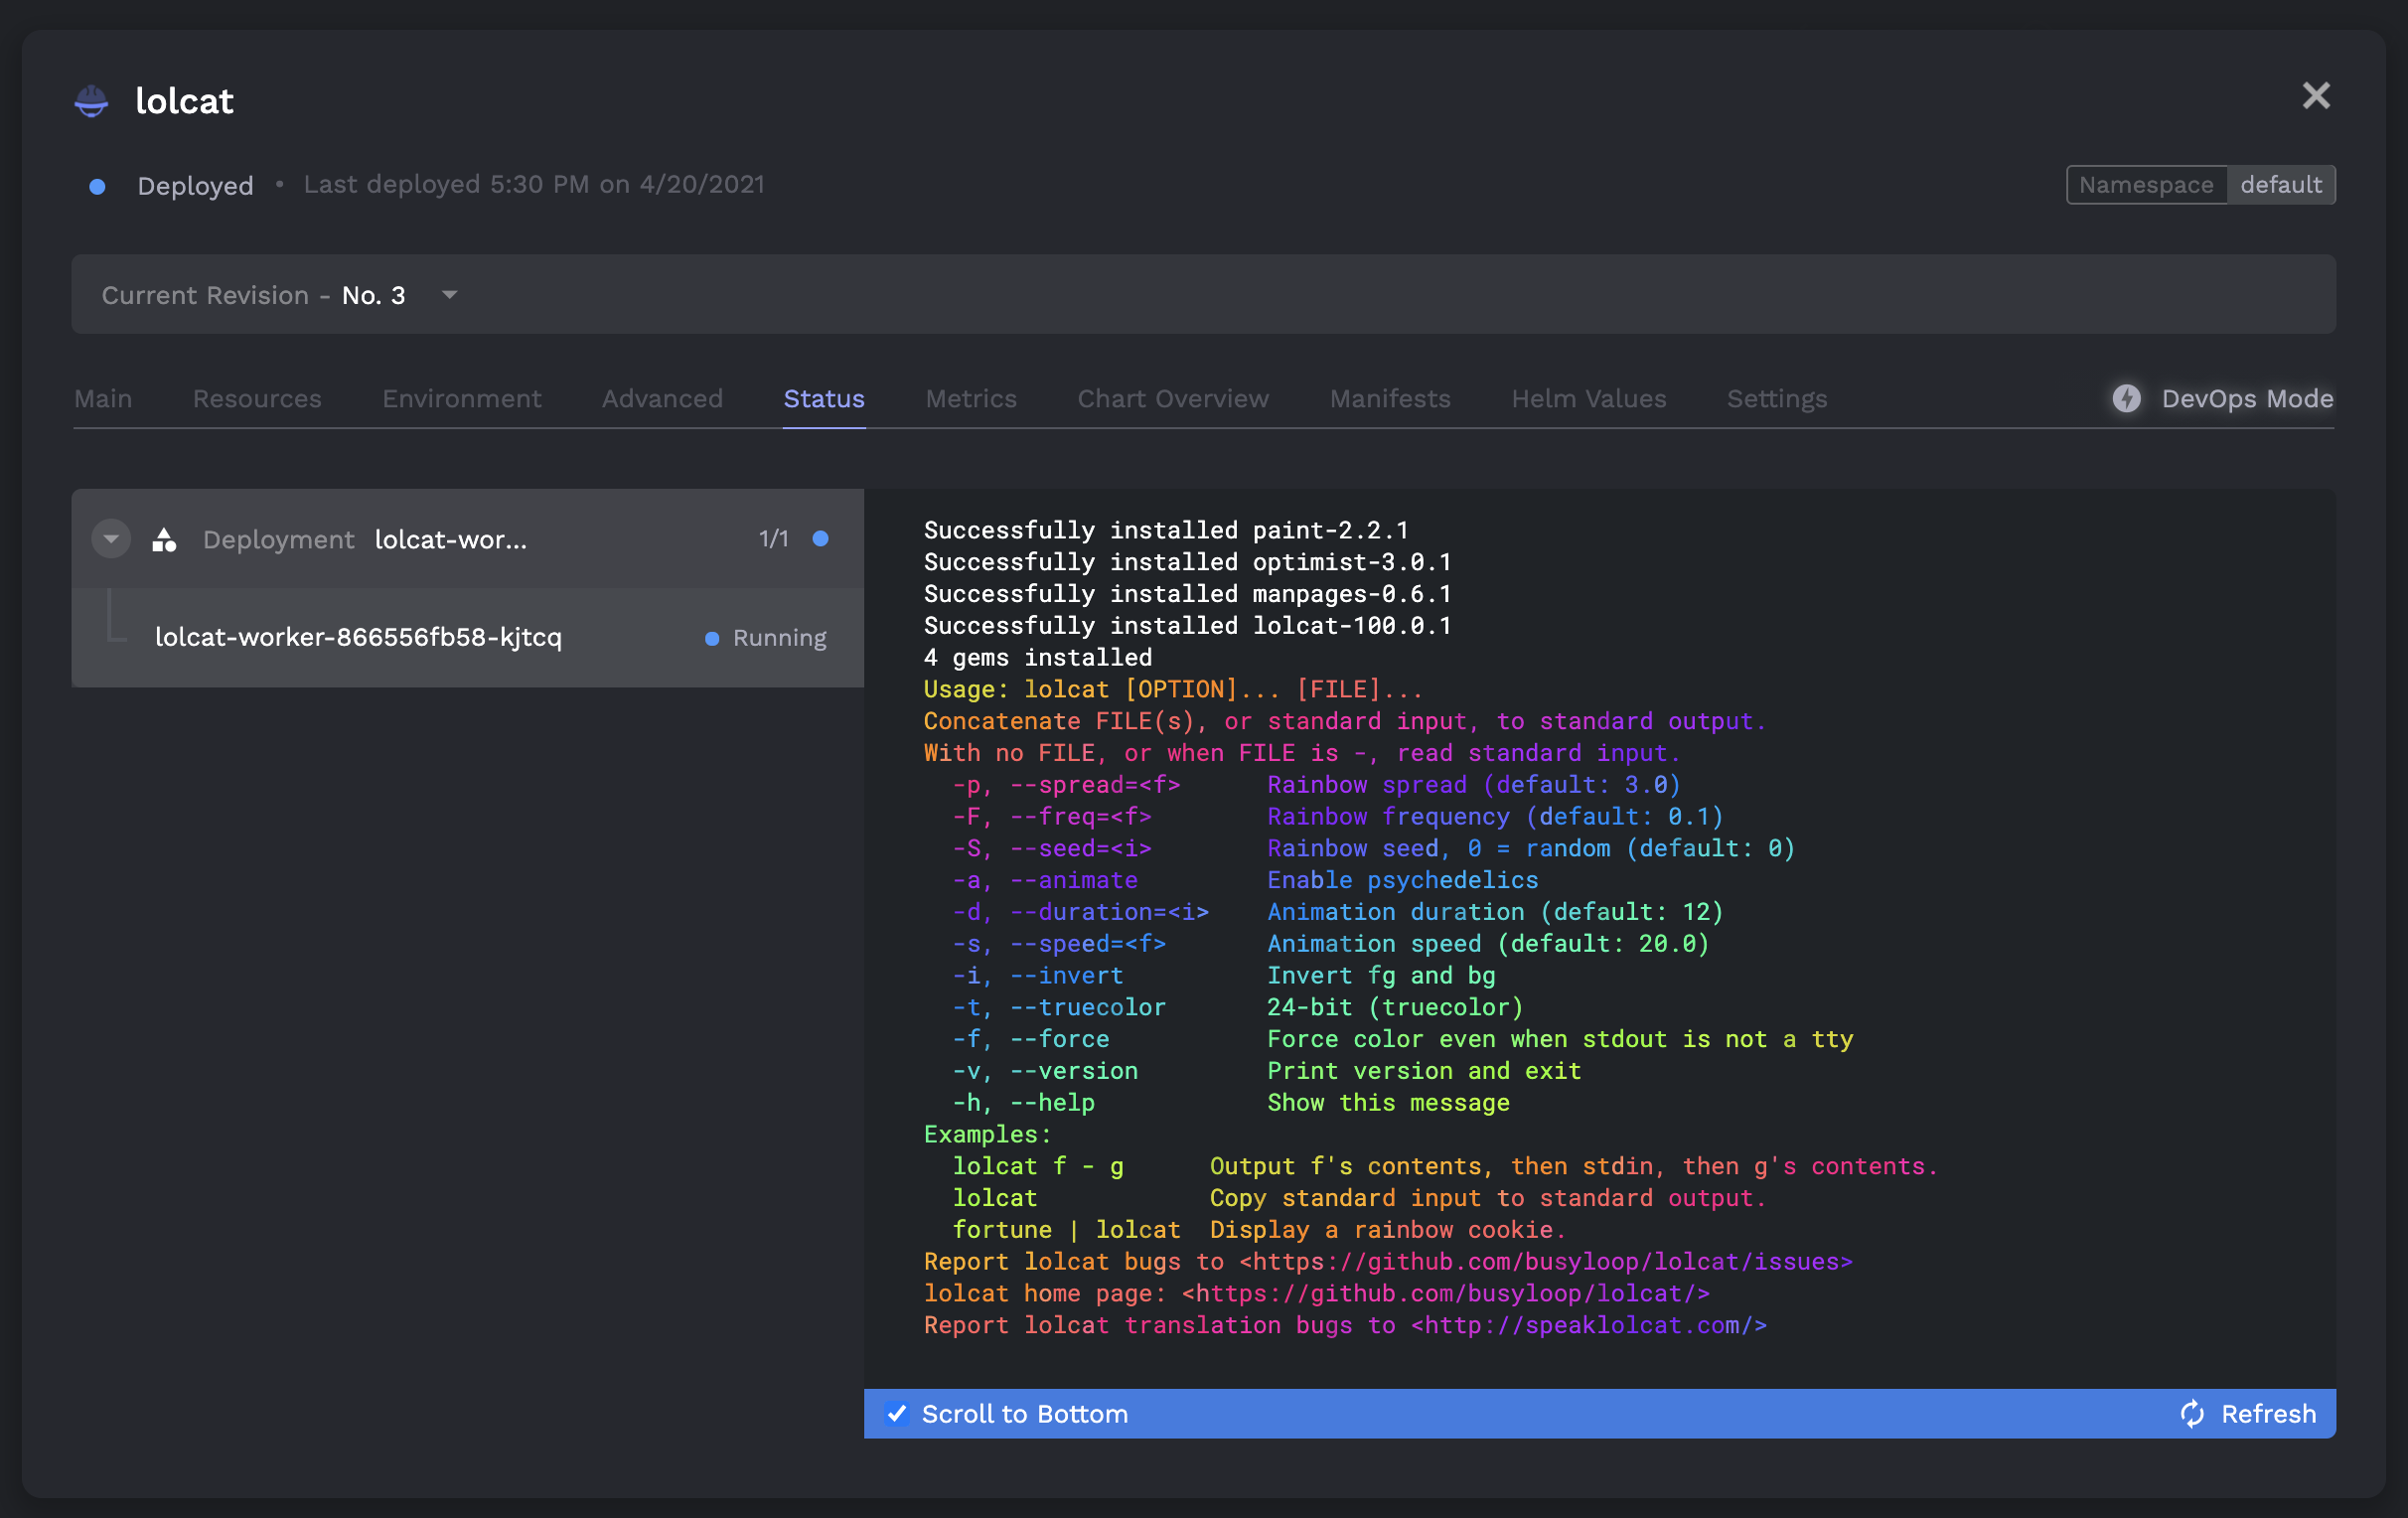Click the Refresh button label
The height and width of the screenshot is (1518, 2408).
(2267, 1413)
